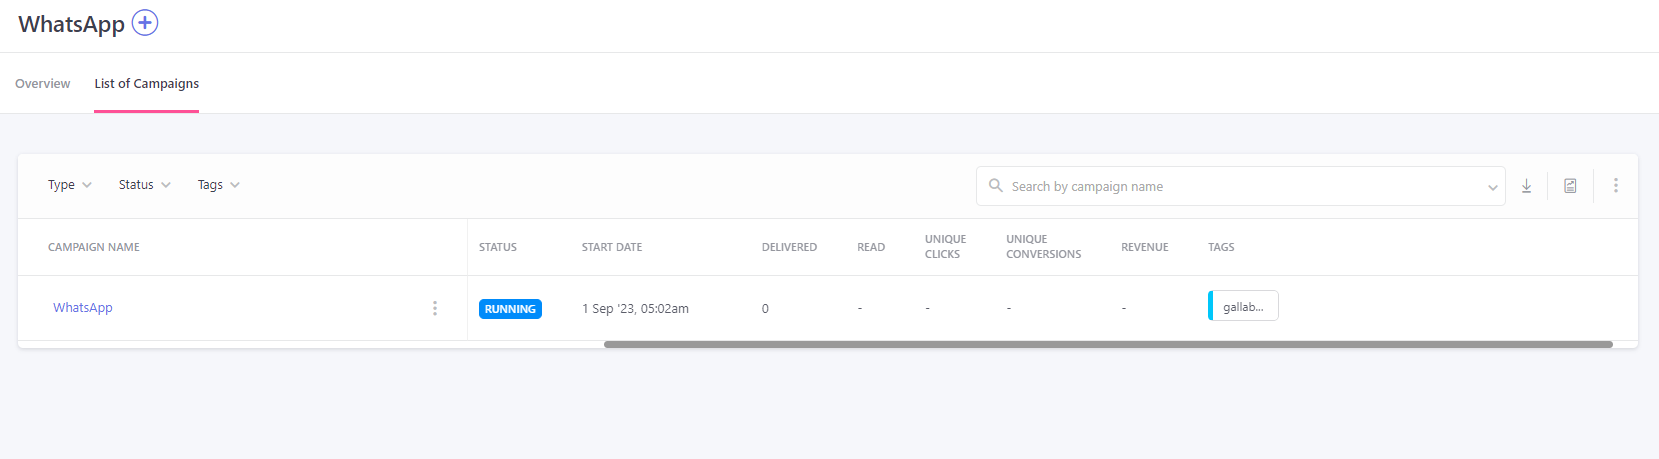Screen dimensions: 1659x459
Task: Click the Search by campaign name field
Action: (1240, 186)
